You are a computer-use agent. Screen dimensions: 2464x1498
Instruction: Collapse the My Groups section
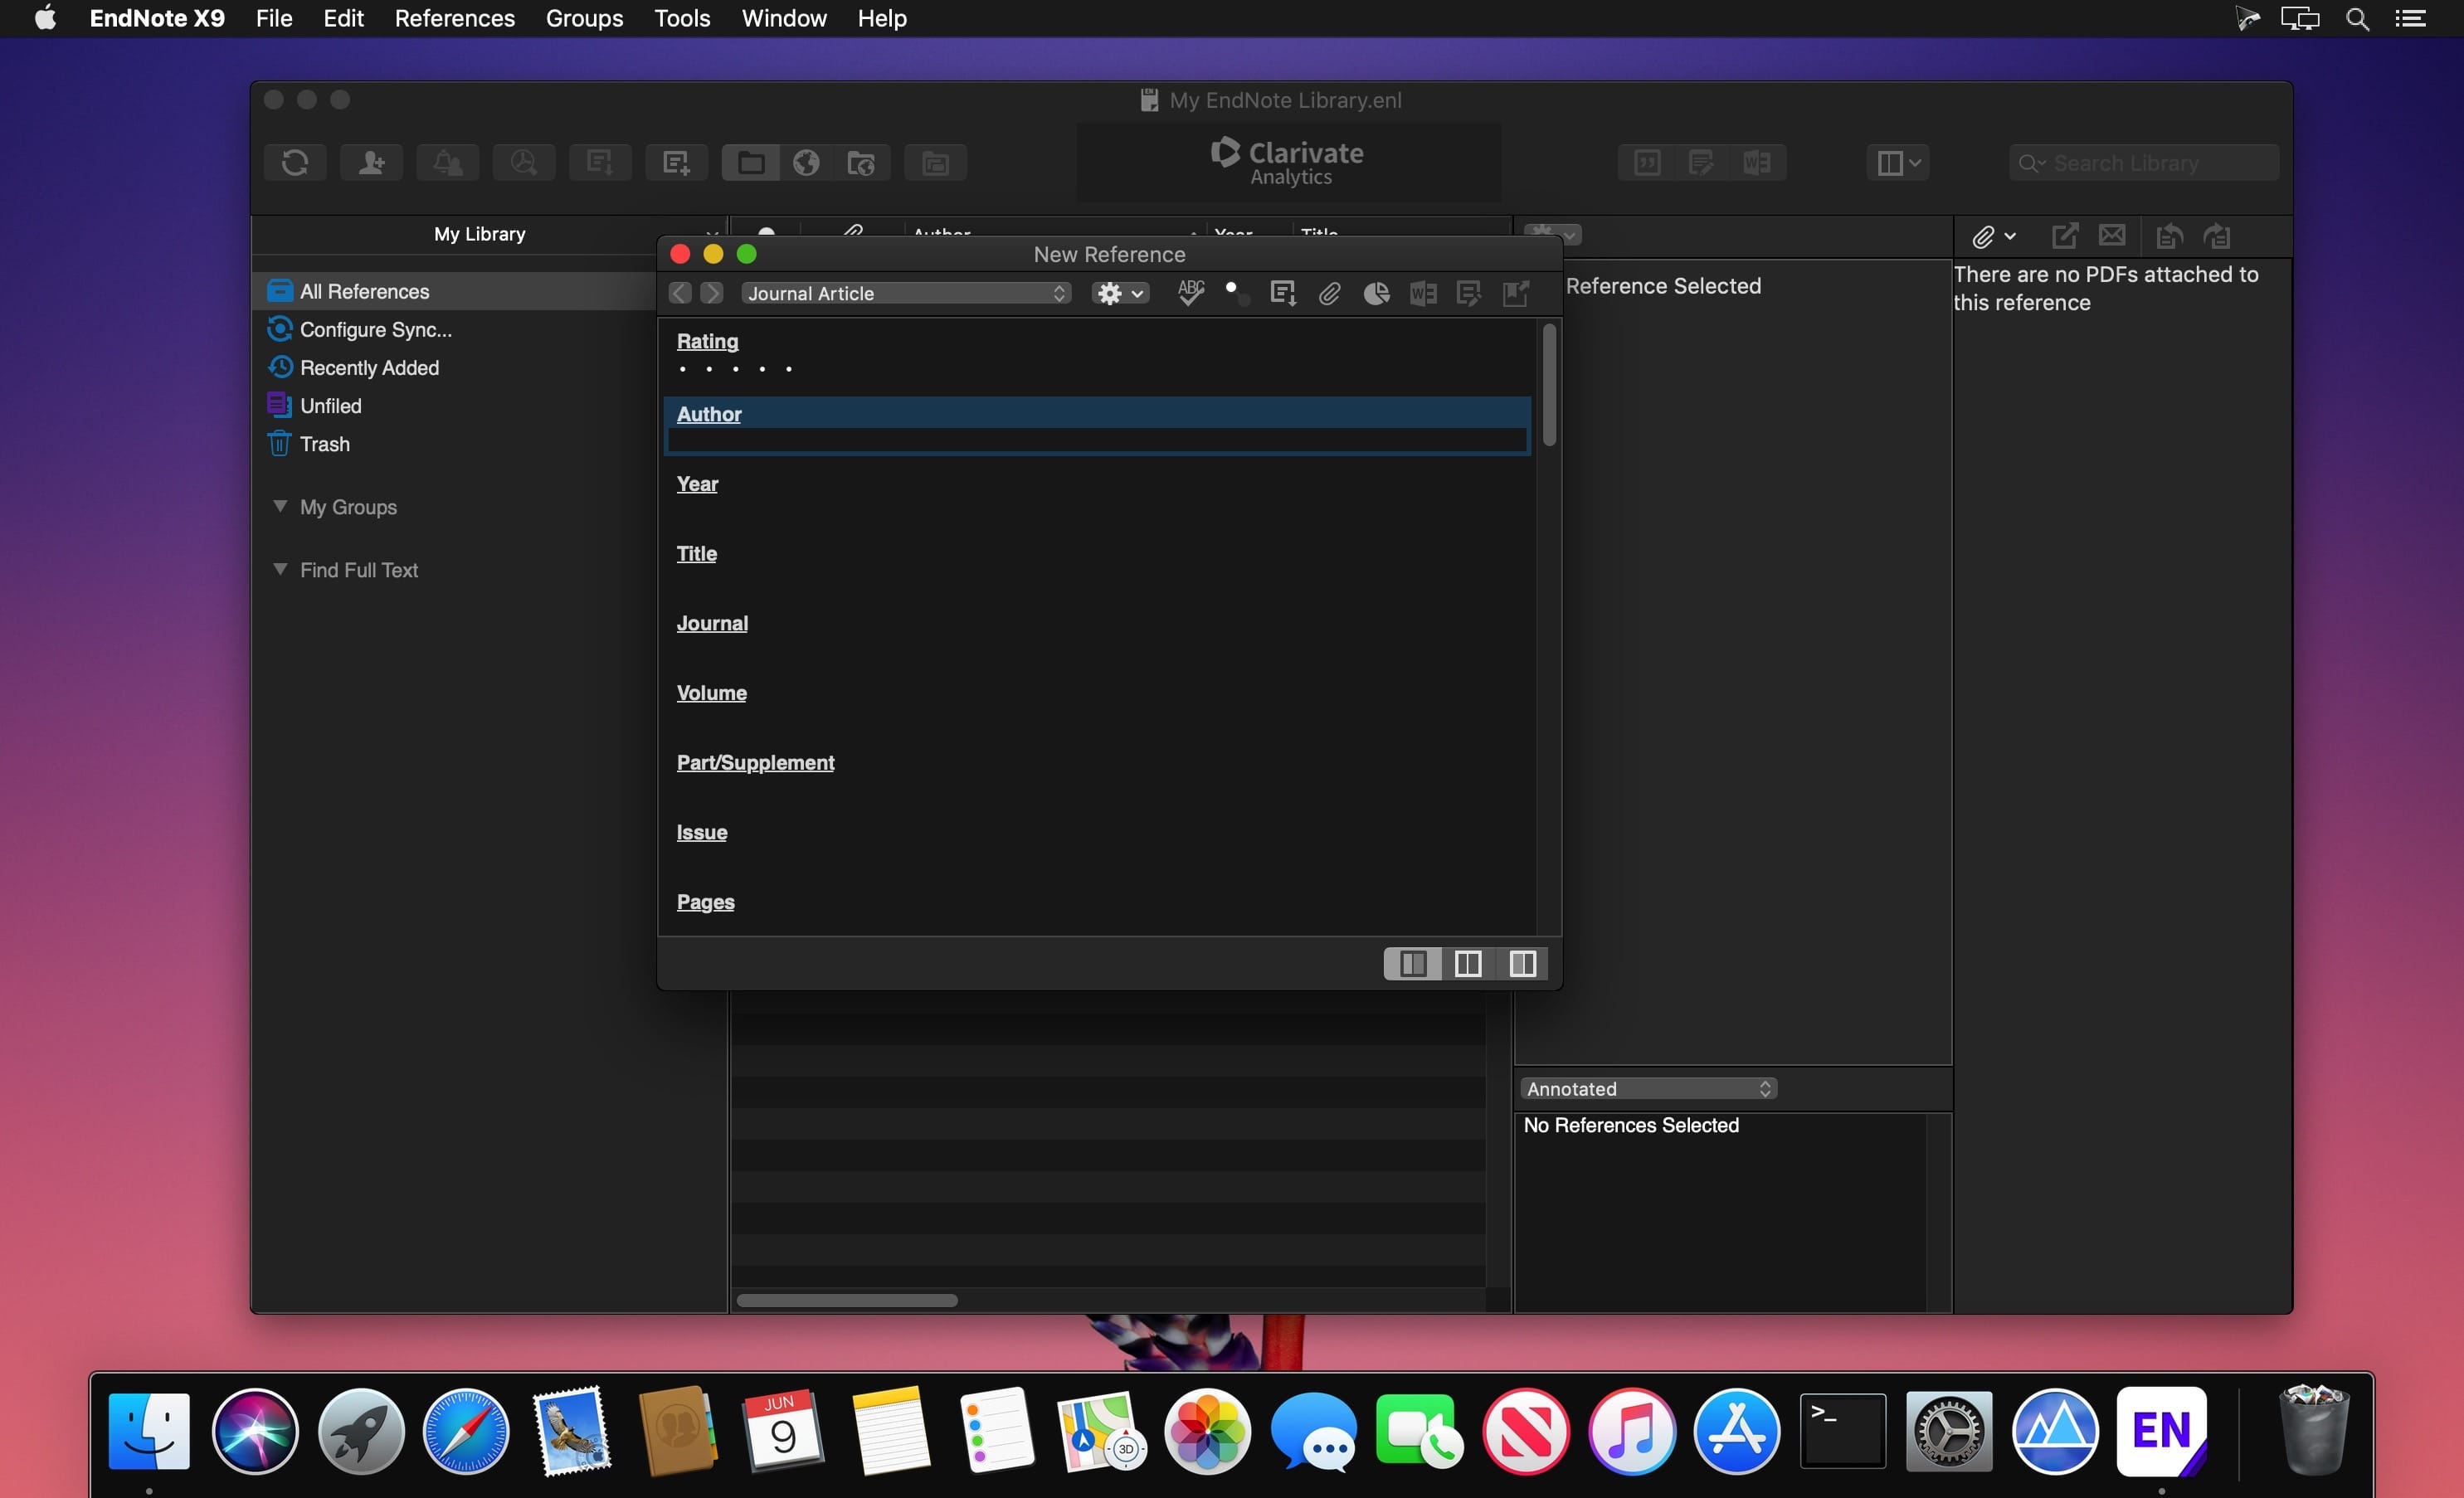tap(280, 506)
